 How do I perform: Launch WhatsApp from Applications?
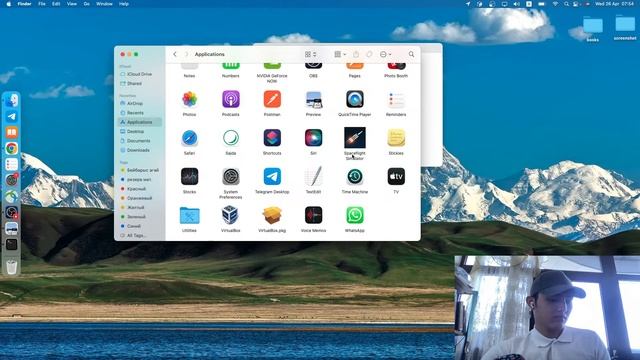[355, 215]
